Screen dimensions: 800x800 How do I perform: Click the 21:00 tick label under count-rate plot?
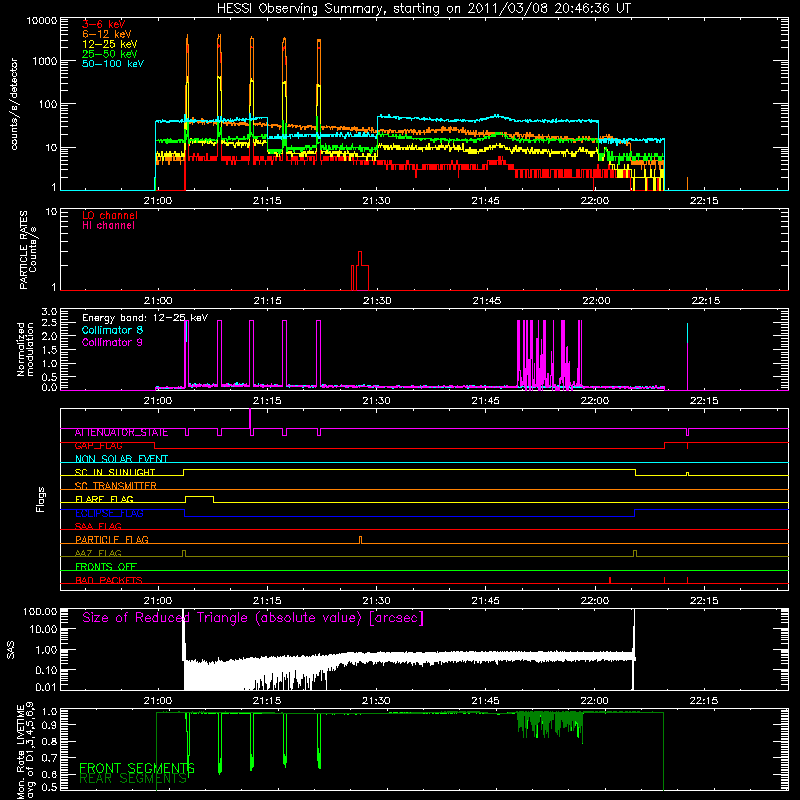tap(158, 201)
